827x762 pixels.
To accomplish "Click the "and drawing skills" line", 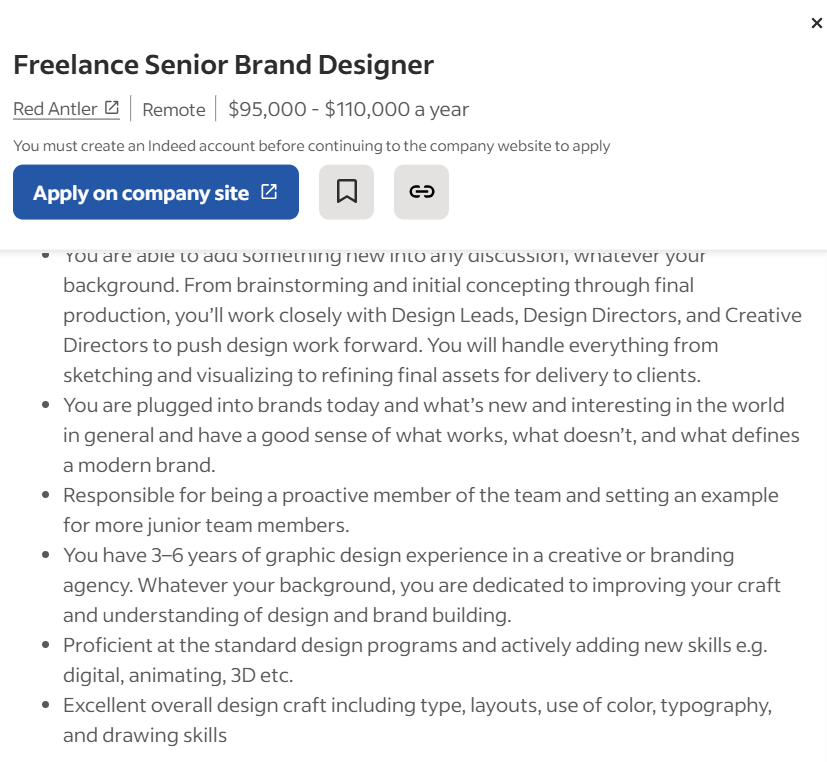I will coord(145,735).
